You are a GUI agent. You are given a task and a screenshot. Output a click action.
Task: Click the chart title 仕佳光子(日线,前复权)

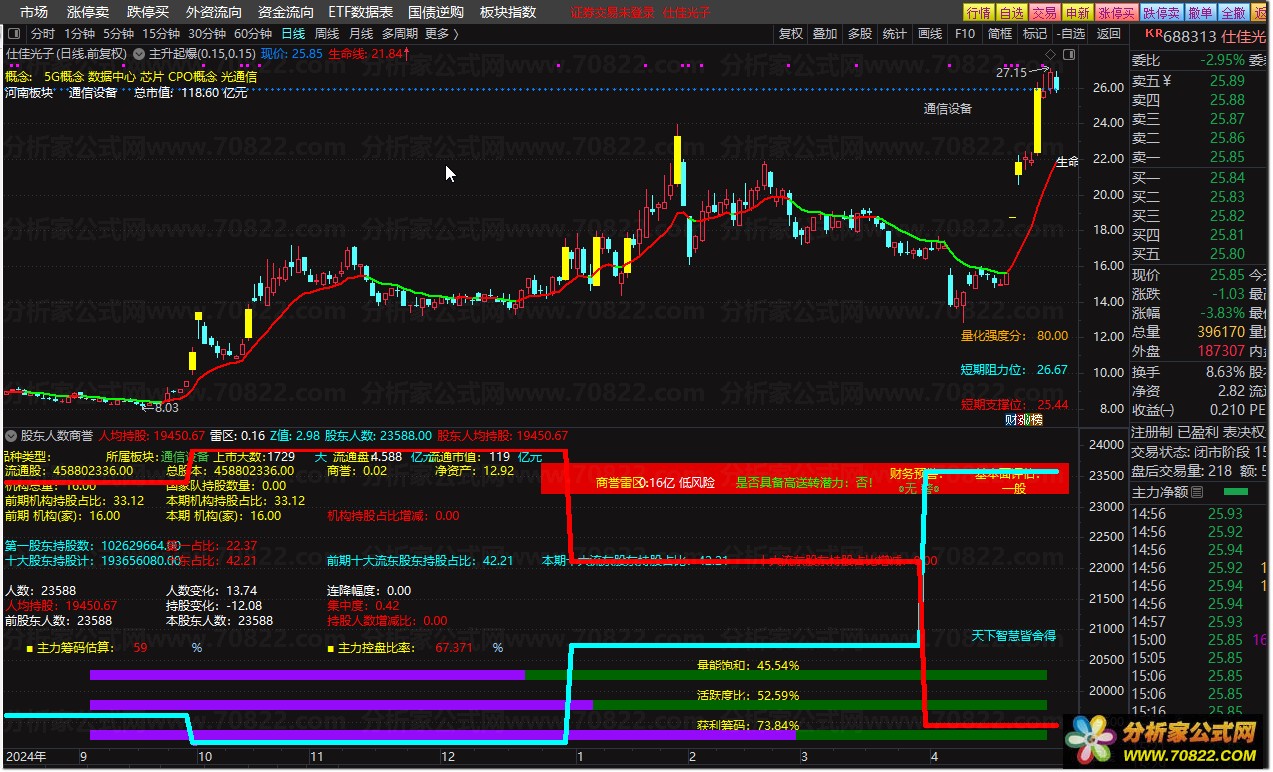pyautogui.click(x=67, y=53)
